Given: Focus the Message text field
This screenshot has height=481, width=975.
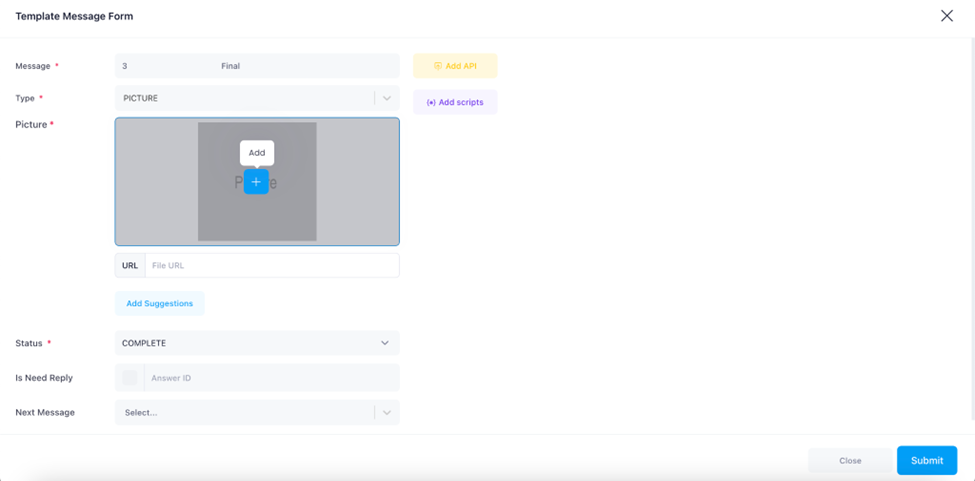Looking at the screenshot, I should click(x=257, y=66).
